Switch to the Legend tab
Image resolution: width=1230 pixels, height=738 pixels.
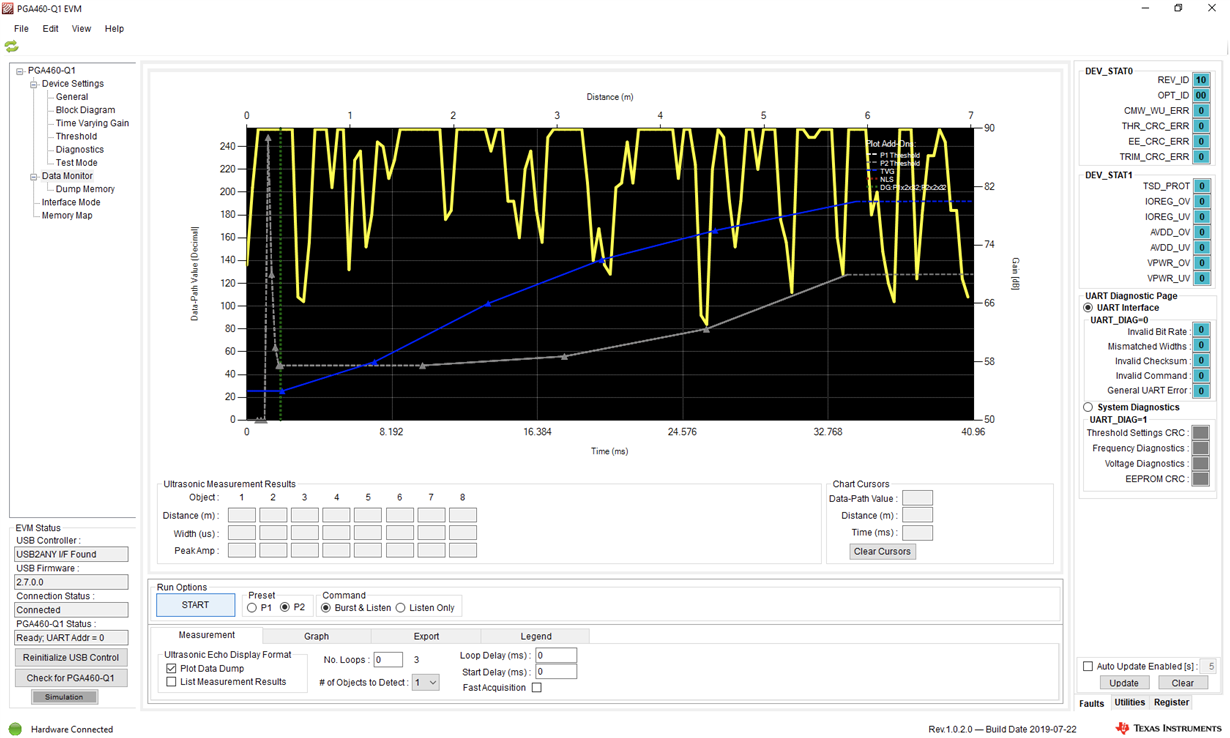(536, 636)
